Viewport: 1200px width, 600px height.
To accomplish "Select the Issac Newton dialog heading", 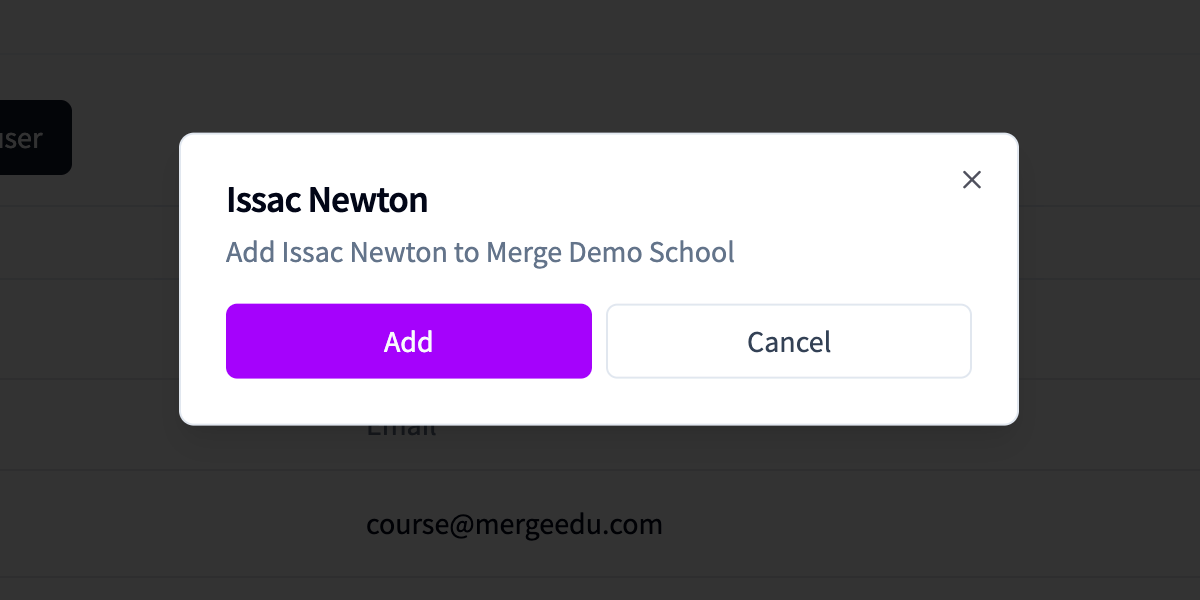I will pos(327,200).
